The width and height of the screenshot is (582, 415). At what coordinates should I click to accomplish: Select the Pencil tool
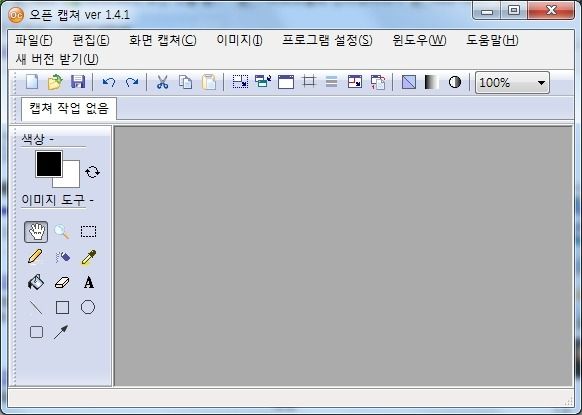35,256
